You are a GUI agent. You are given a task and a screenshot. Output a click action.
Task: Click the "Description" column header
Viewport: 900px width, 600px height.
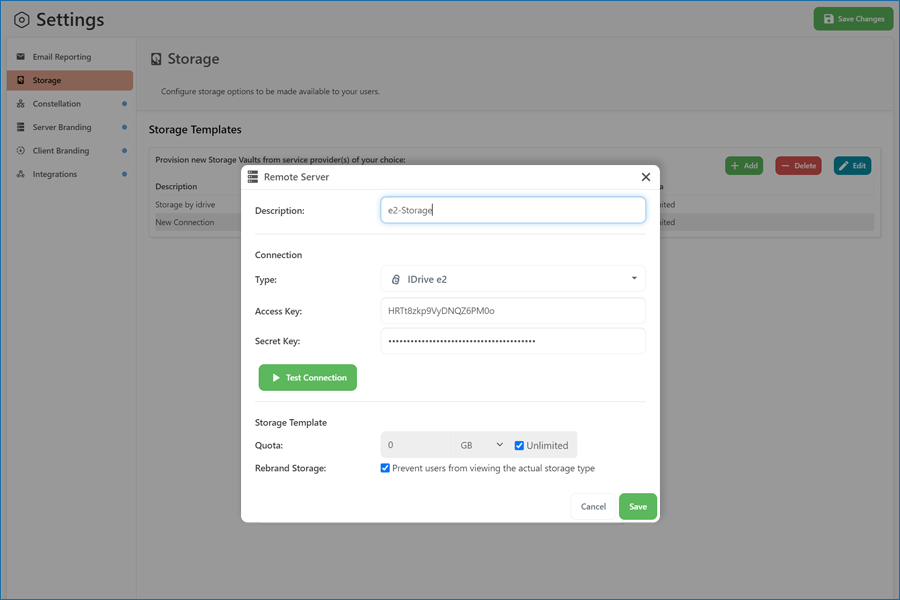[x=176, y=187]
